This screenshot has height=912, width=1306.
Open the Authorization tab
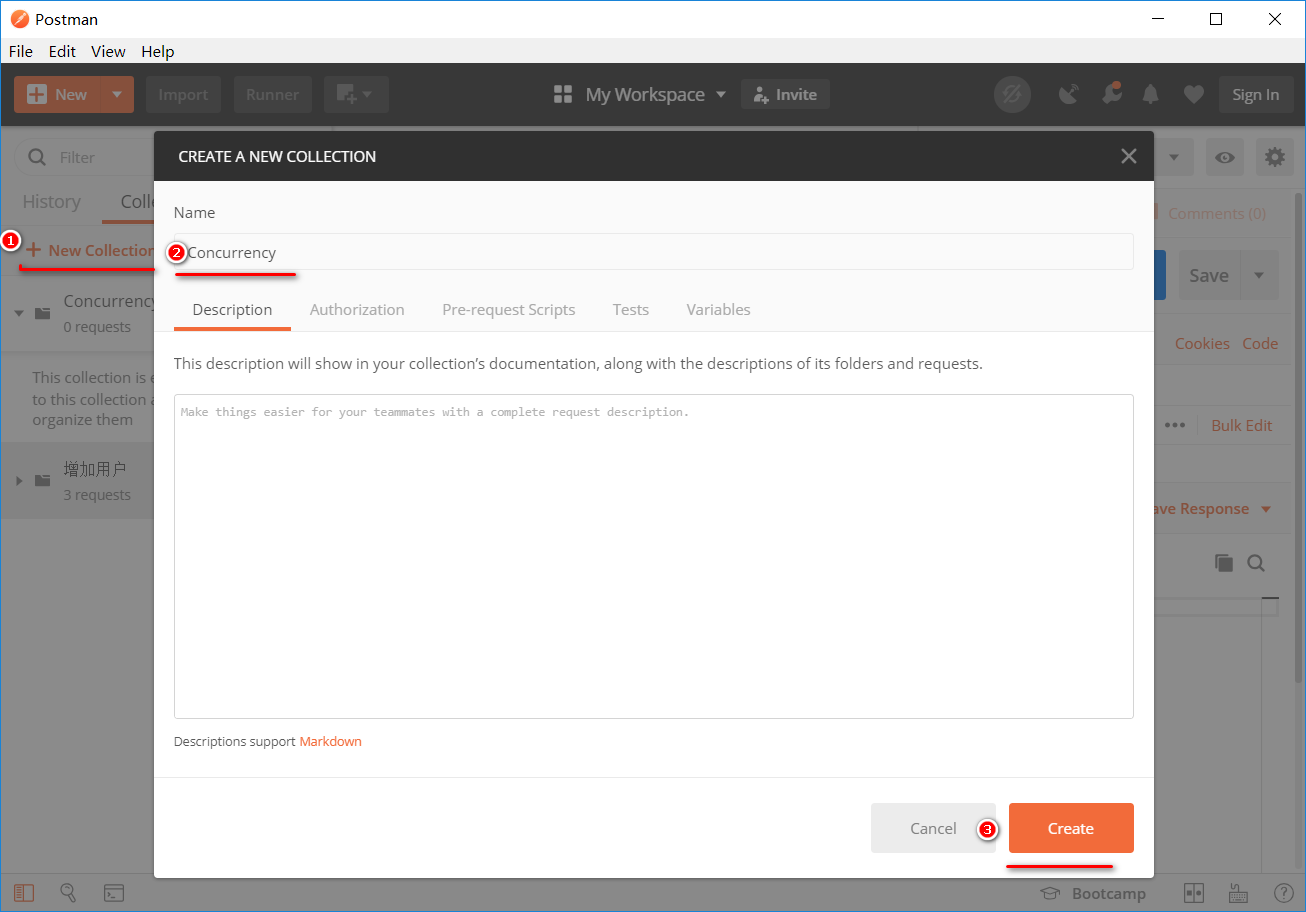coord(357,310)
